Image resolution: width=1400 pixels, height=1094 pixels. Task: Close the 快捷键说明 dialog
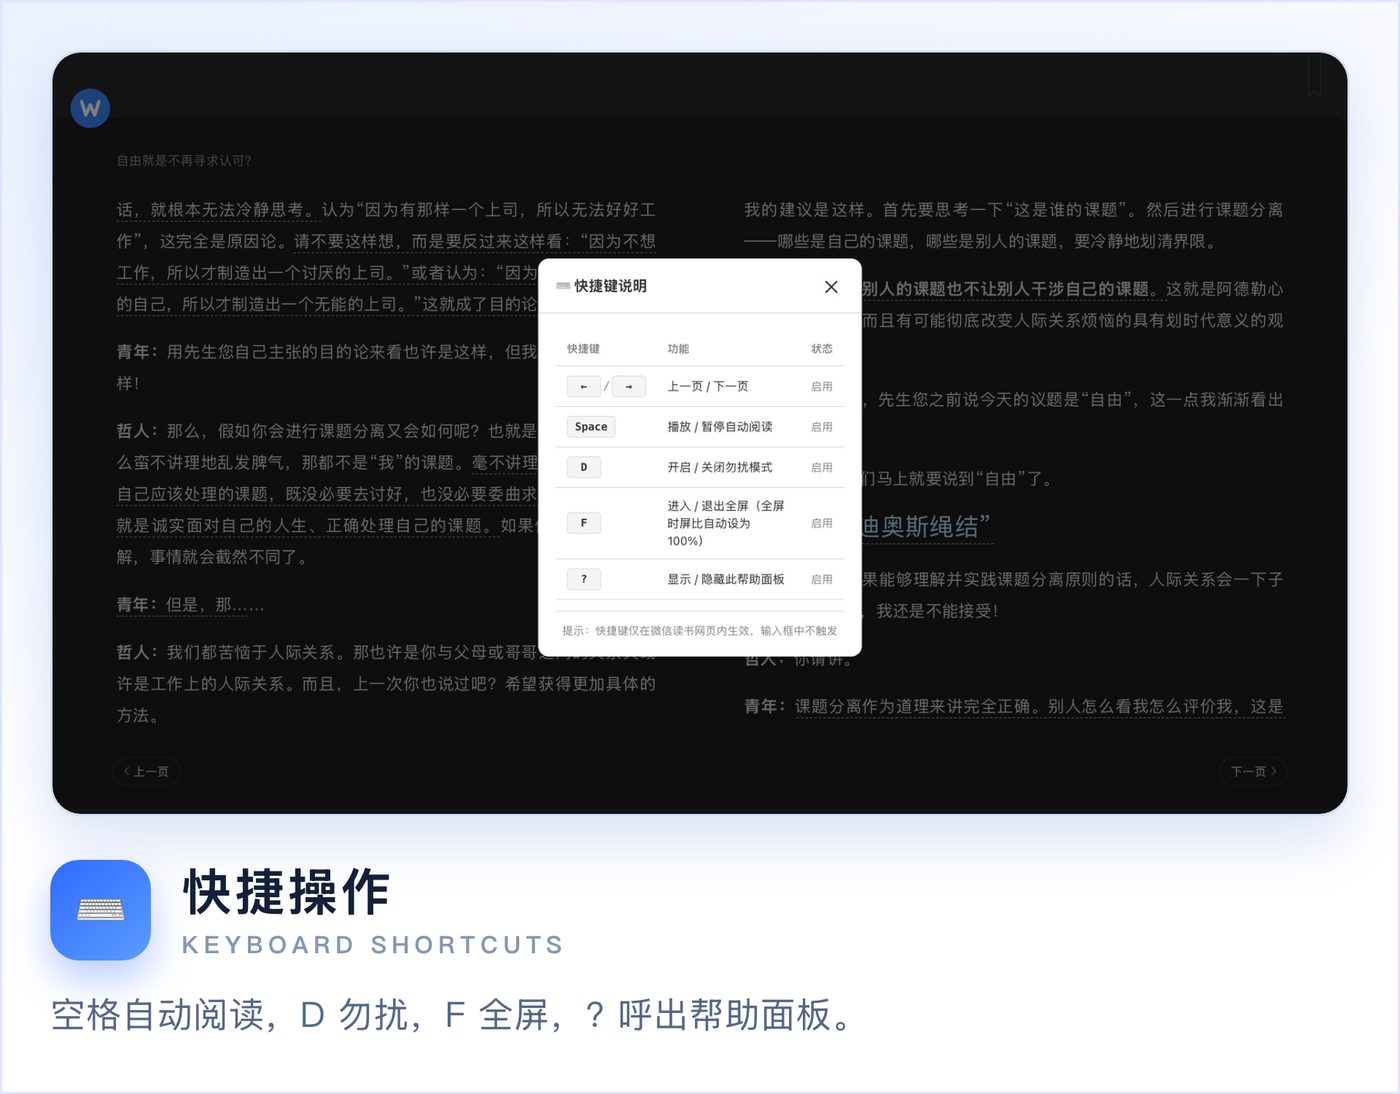click(x=831, y=287)
